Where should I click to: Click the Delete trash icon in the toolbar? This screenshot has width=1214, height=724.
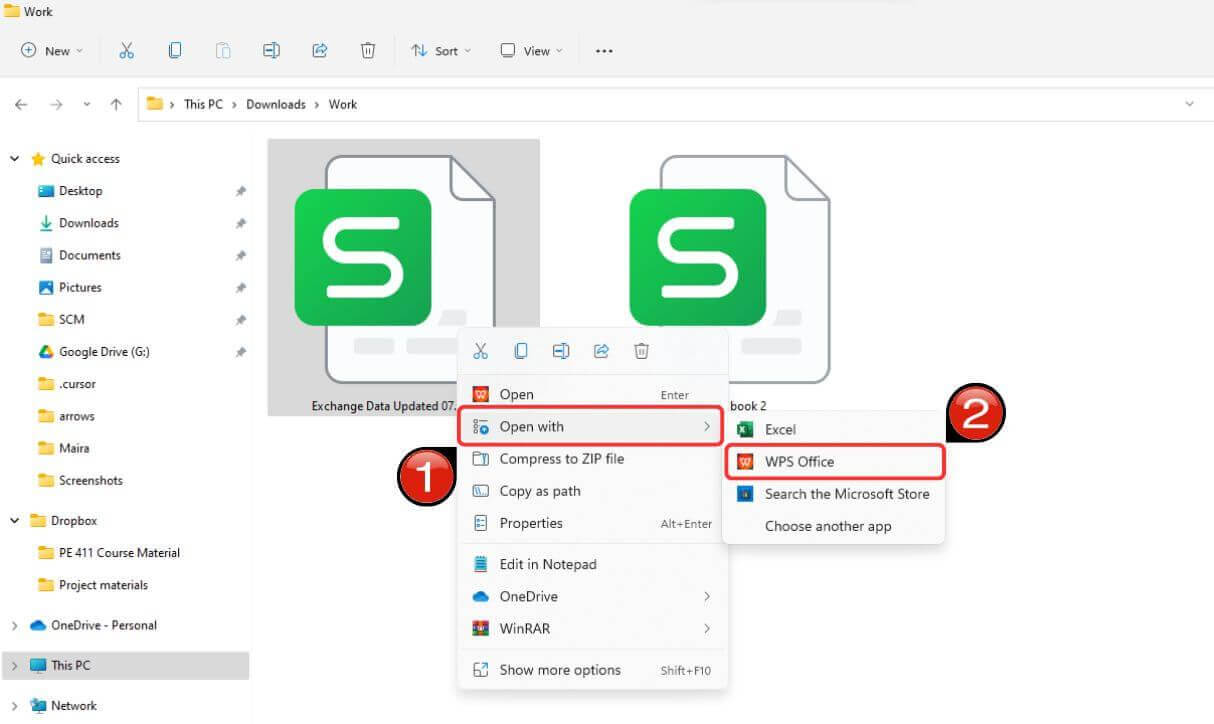pyautogui.click(x=368, y=50)
